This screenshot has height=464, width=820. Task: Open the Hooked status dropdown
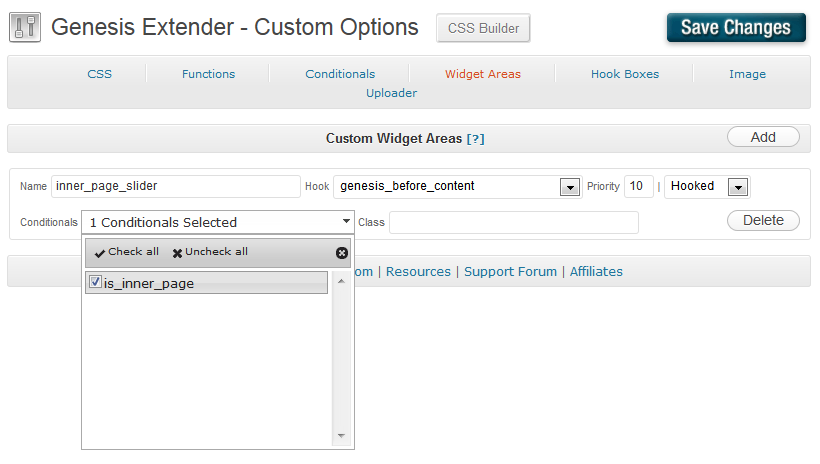pyautogui.click(x=738, y=187)
